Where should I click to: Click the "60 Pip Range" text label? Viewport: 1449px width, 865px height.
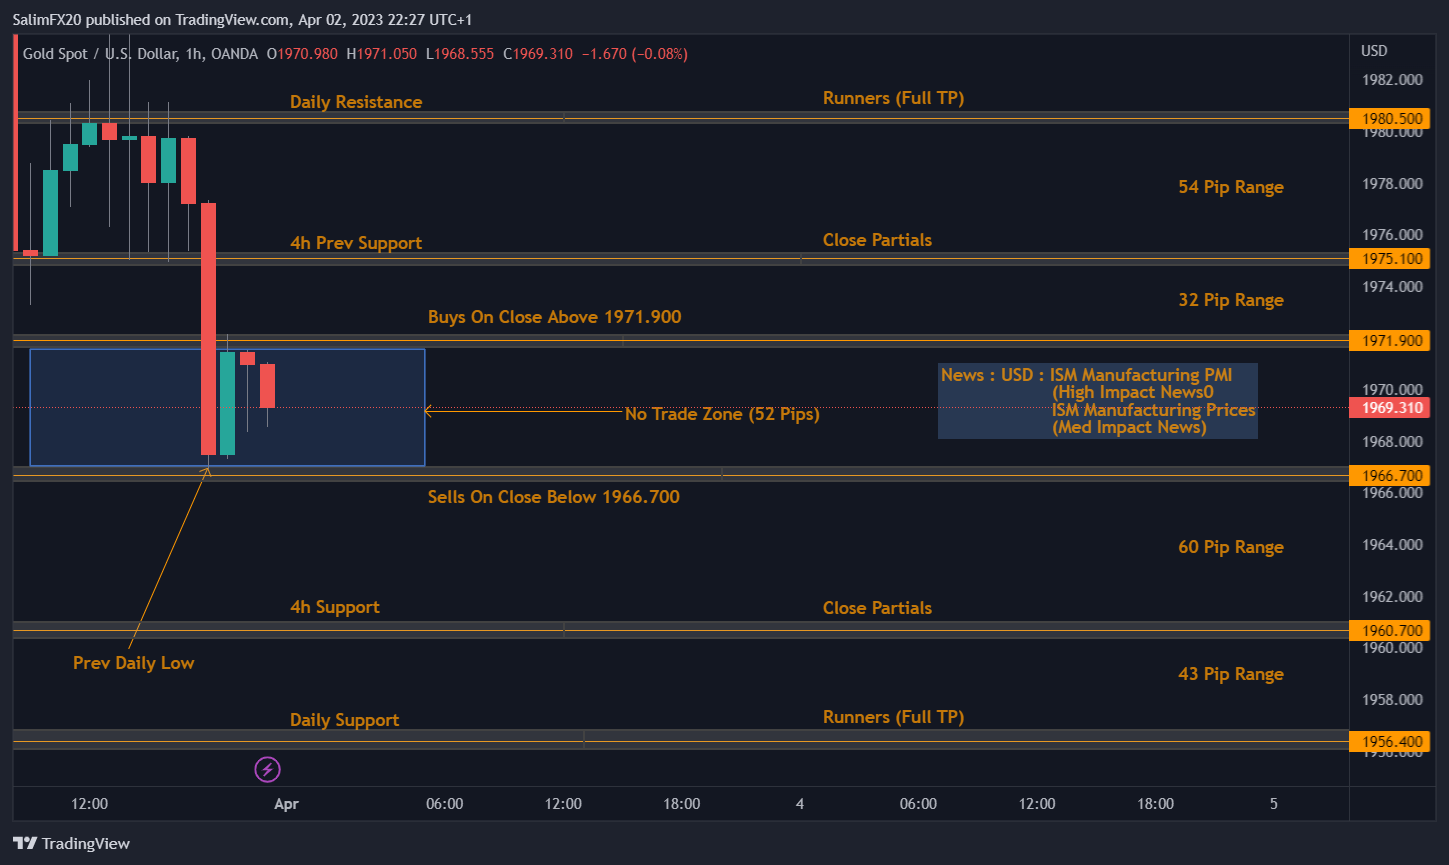tap(1230, 547)
